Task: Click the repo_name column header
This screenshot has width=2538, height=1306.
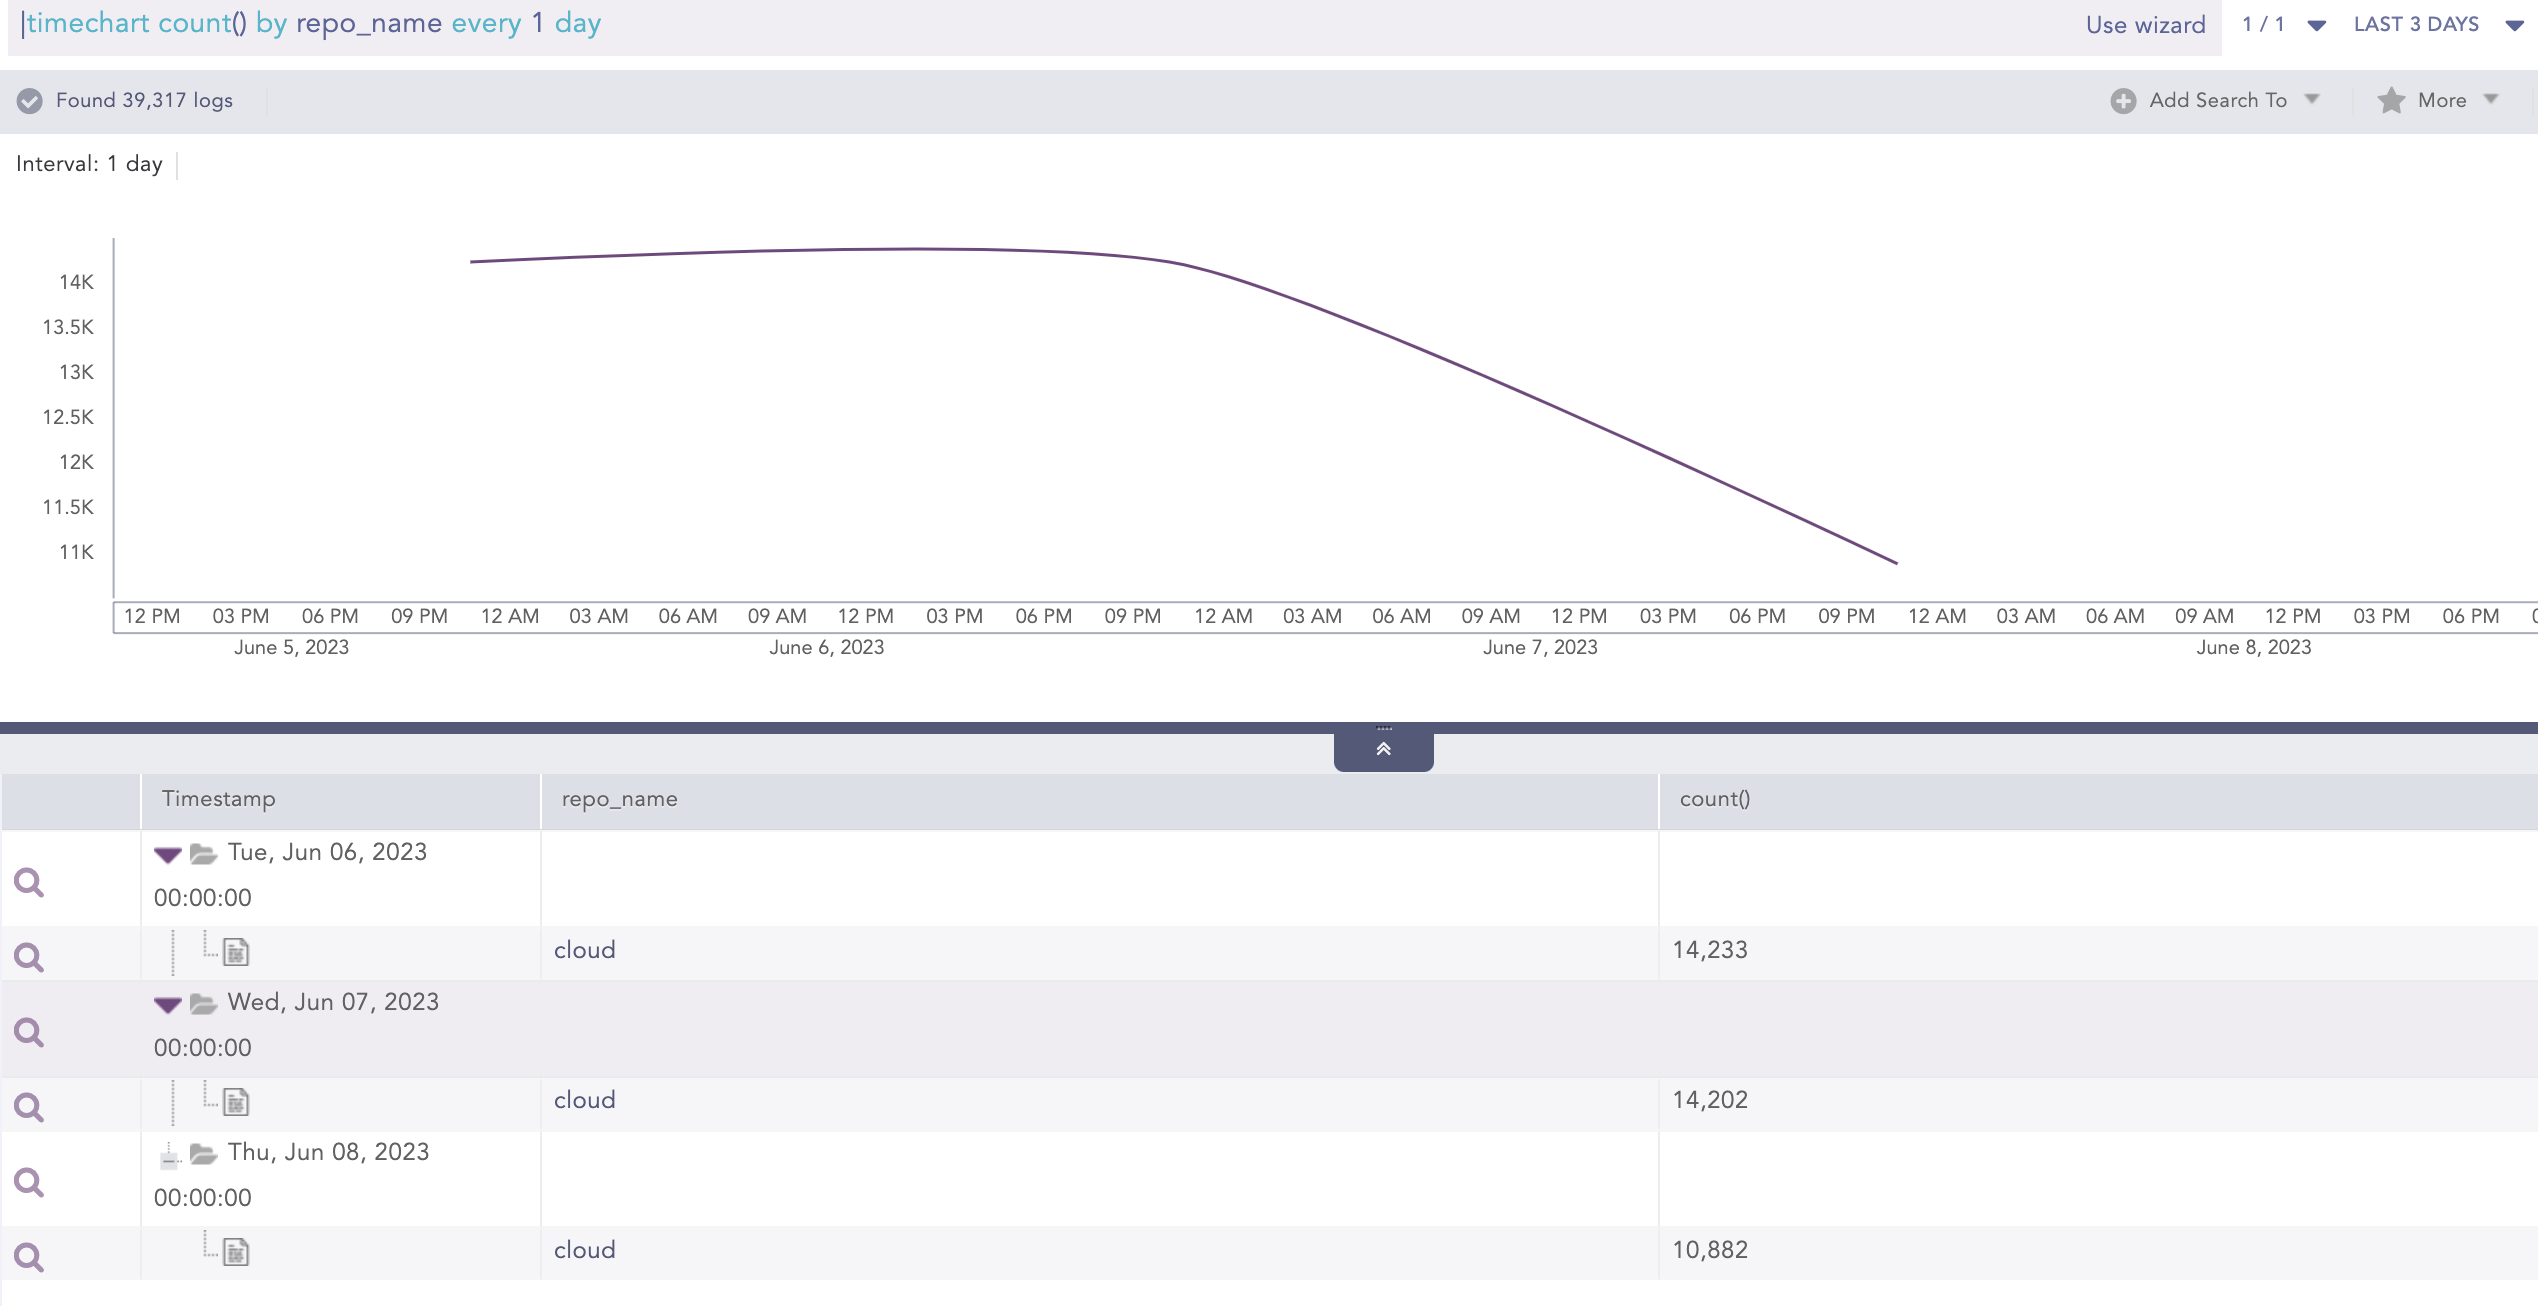Action: (x=619, y=799)
